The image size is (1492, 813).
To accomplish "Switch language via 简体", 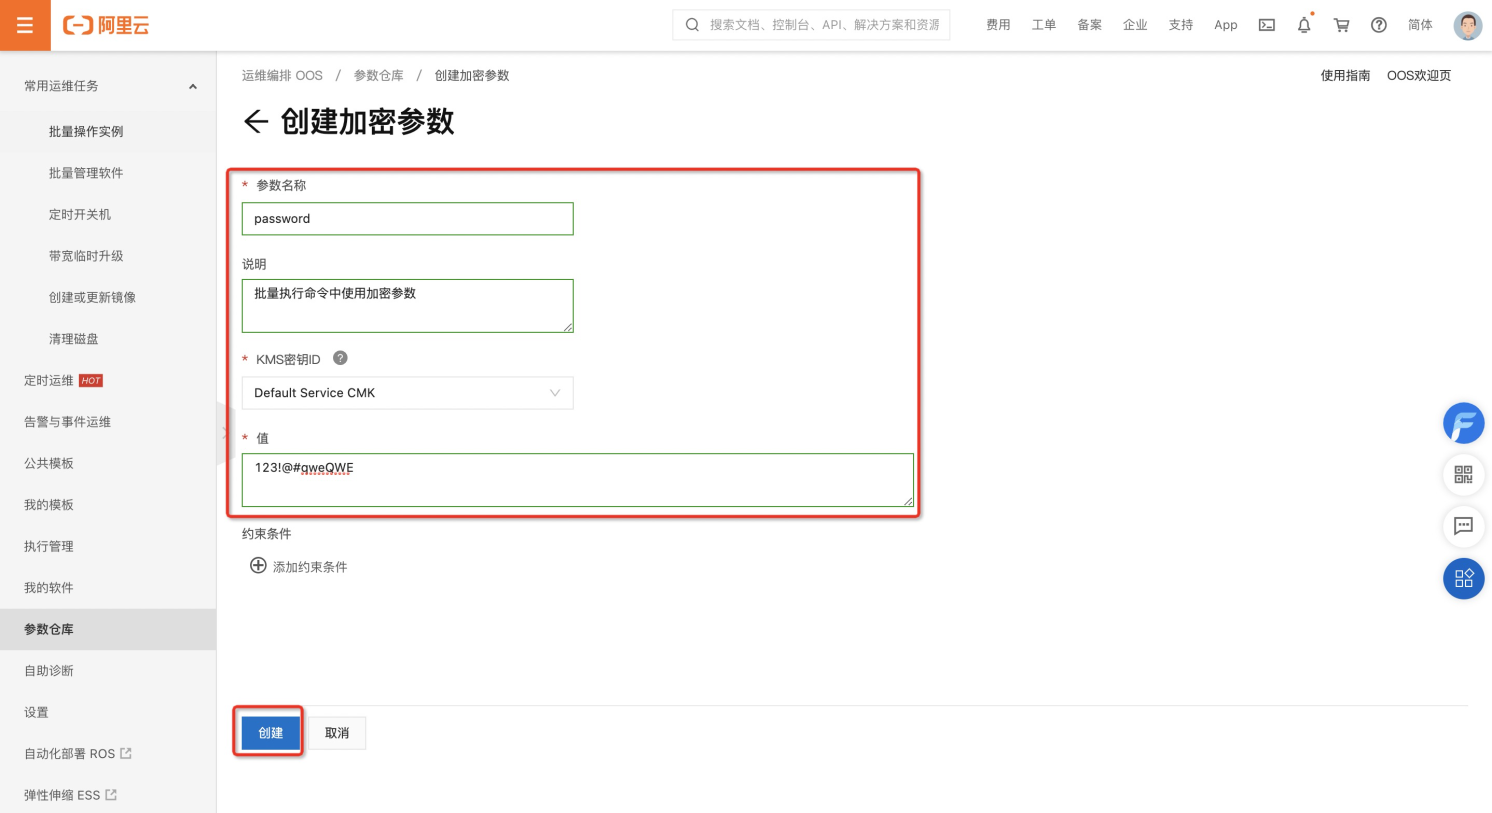I will click(x=1420, y=25).
